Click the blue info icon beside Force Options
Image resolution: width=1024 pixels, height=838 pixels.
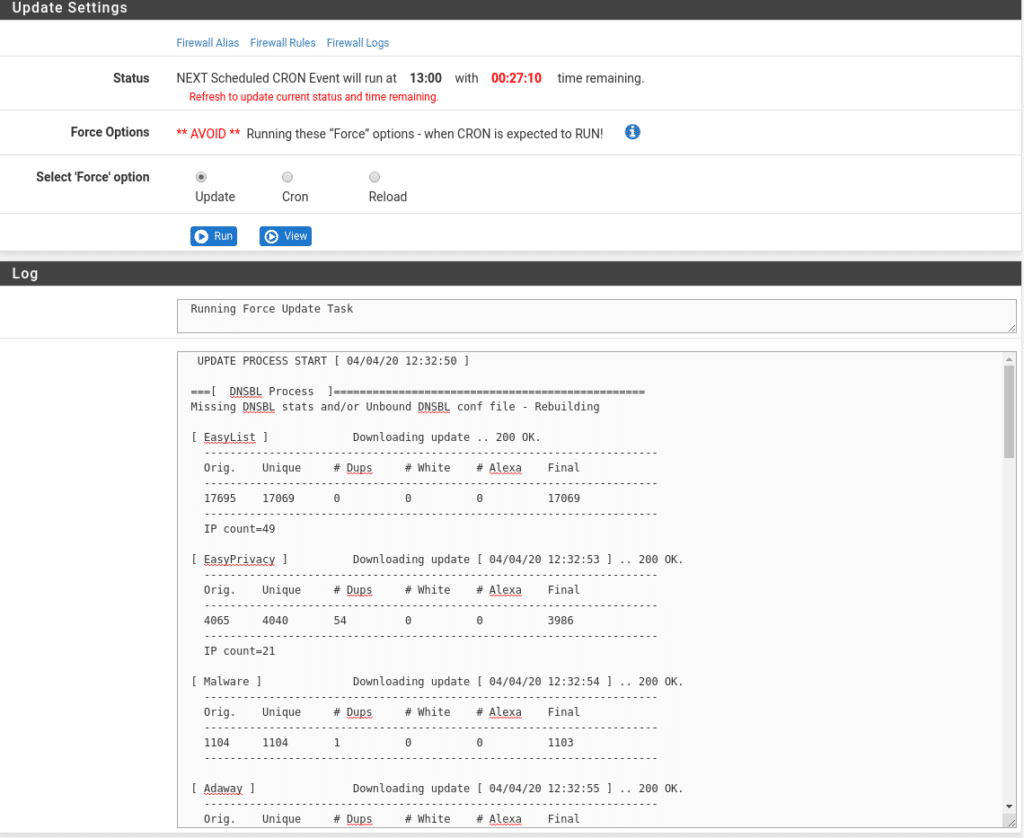pos(632,132)
